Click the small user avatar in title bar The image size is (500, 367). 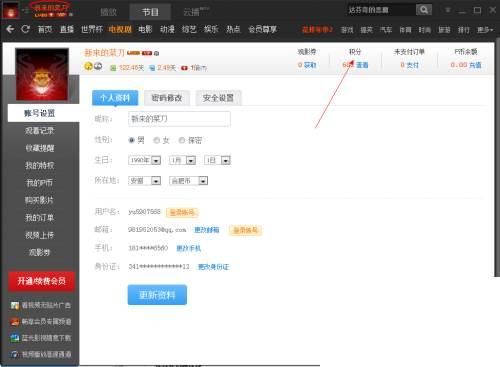coord(11,10)
